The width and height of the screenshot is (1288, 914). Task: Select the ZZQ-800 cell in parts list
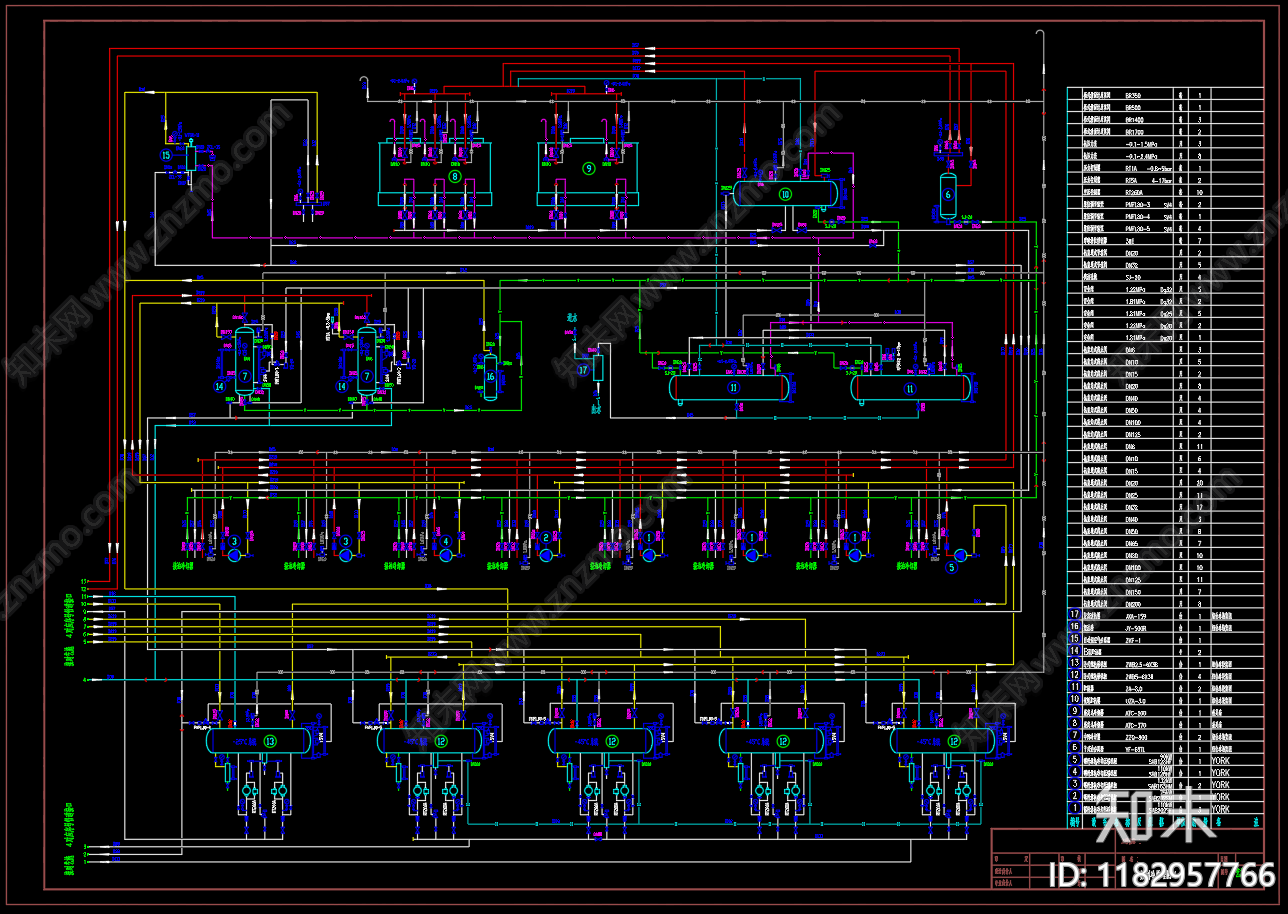[x=1136, y=737]
